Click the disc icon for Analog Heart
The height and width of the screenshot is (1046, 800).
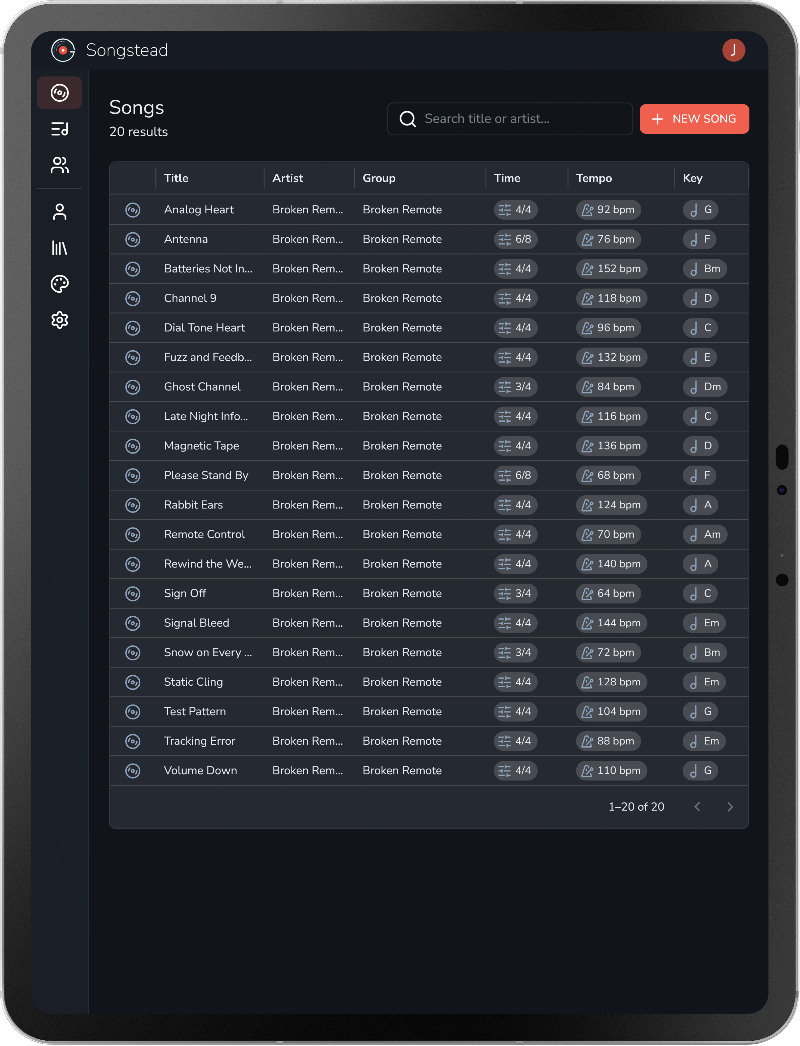(x=133, y=210)
